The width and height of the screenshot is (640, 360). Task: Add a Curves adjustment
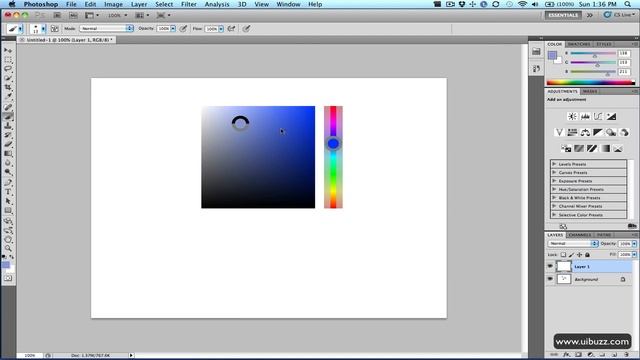[x=598, y=116]
